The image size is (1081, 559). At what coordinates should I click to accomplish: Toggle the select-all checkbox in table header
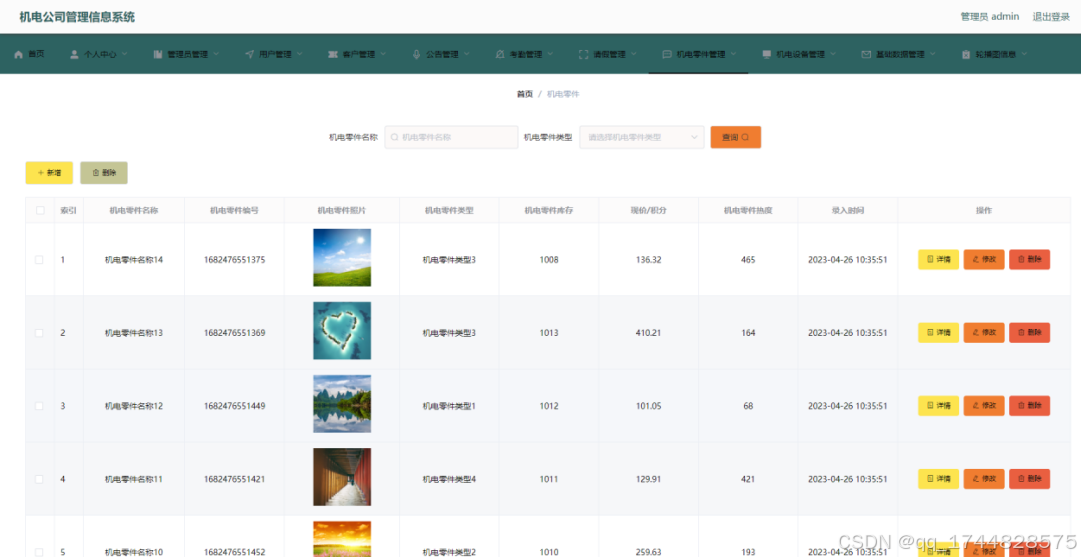[x=39, y=210]
